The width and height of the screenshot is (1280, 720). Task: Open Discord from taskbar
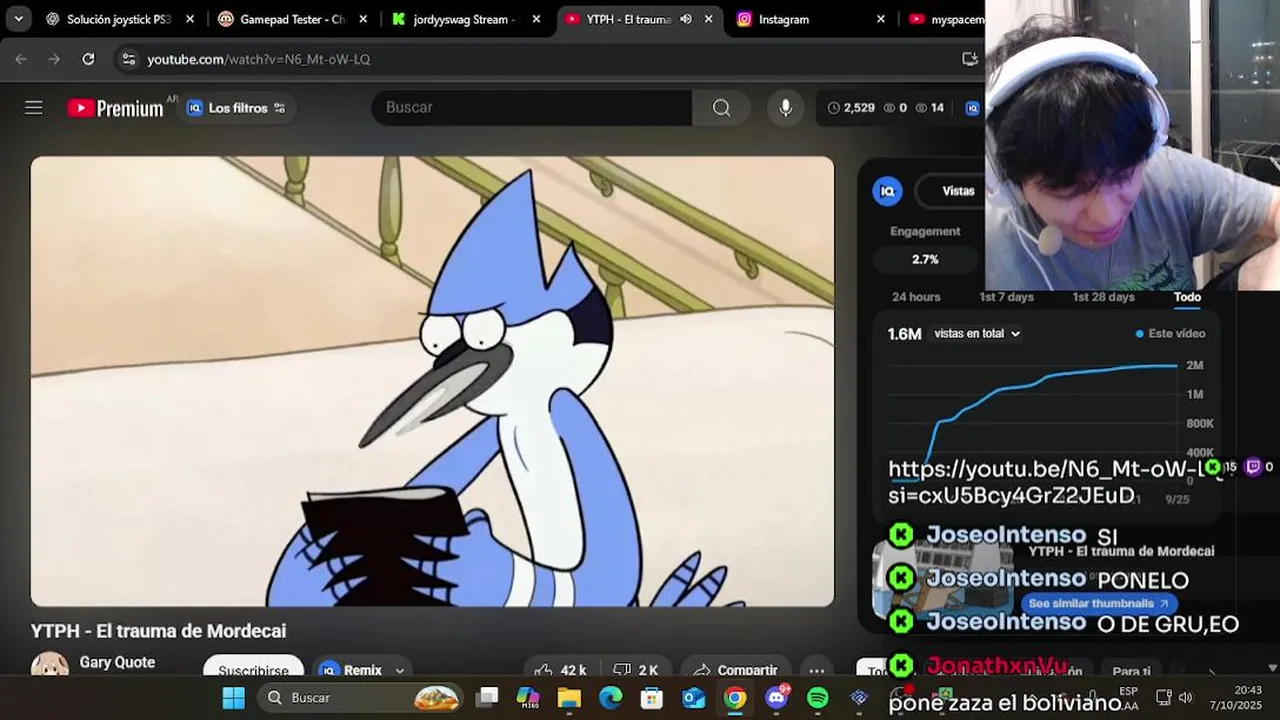777,698
